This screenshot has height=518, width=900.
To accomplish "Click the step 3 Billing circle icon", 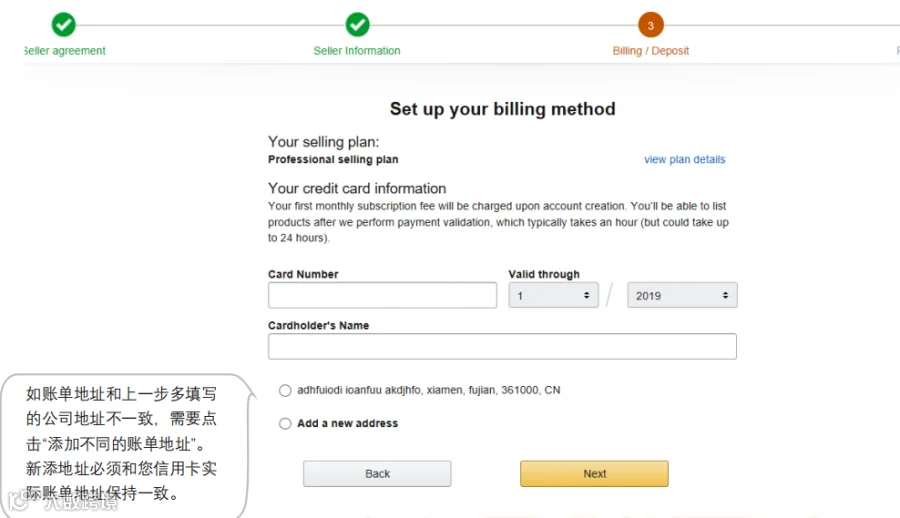I will [x=650, y=25].
